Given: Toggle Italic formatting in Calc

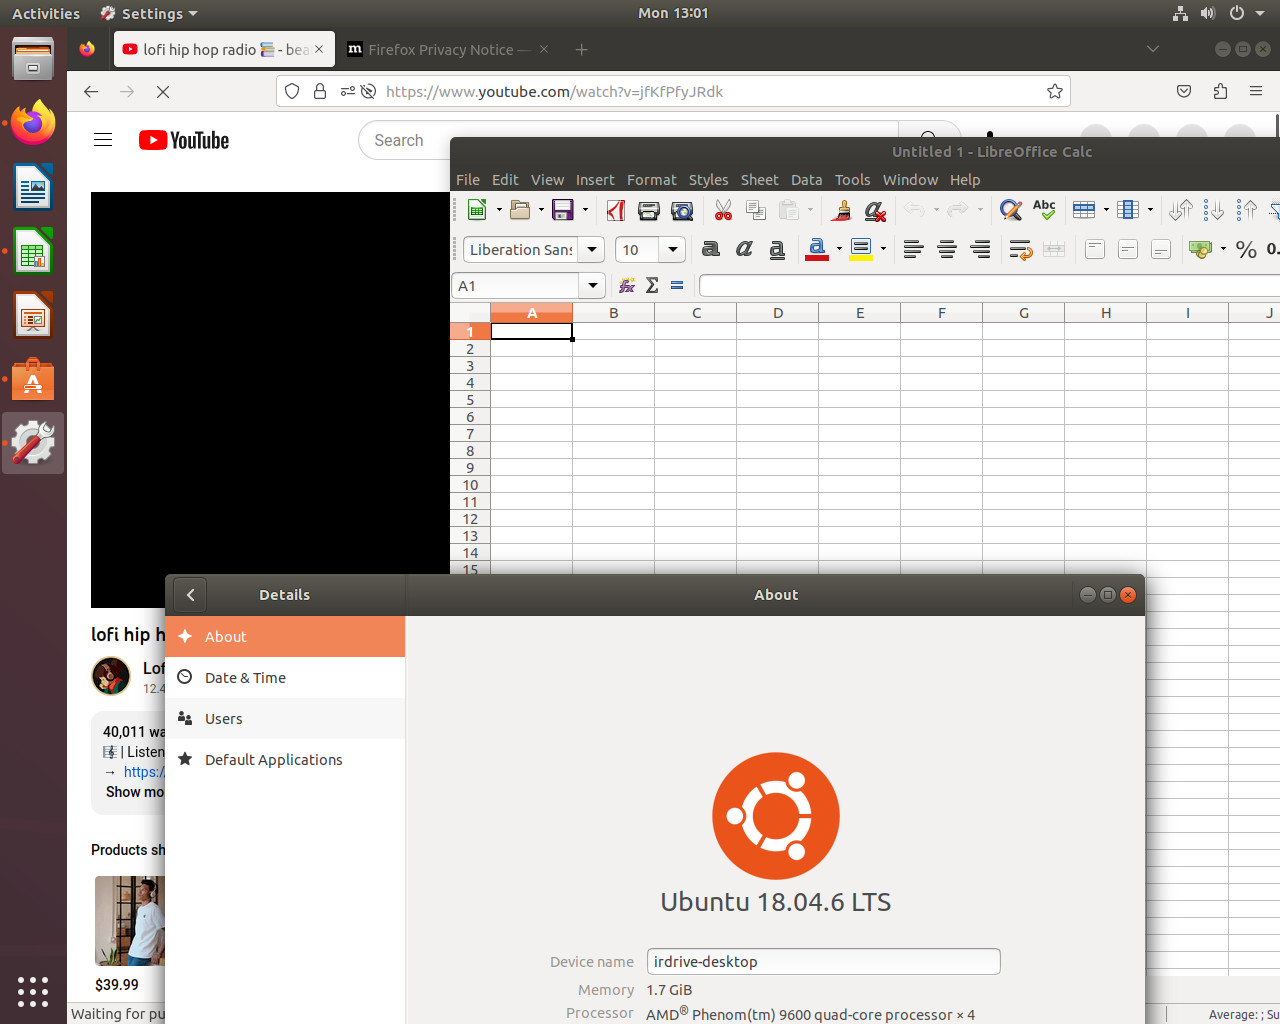Looking at the screenshot, I should [x=744, y=250].
